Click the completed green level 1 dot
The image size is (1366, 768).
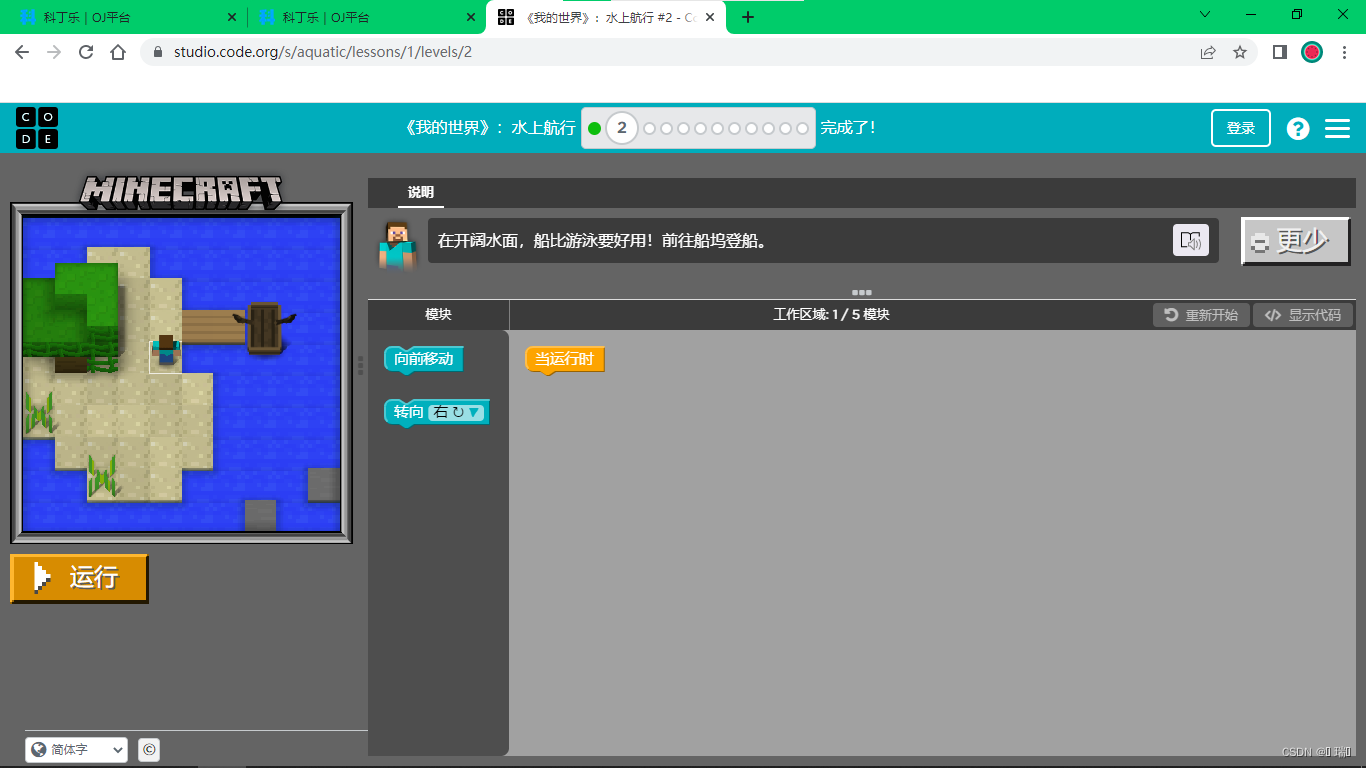(x=594, y=128)
